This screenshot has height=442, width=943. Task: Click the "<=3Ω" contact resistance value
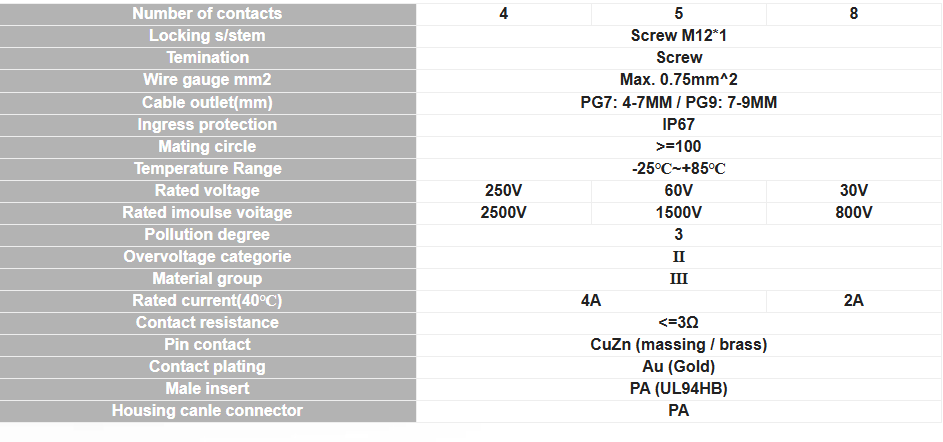(x=678, y=323)
